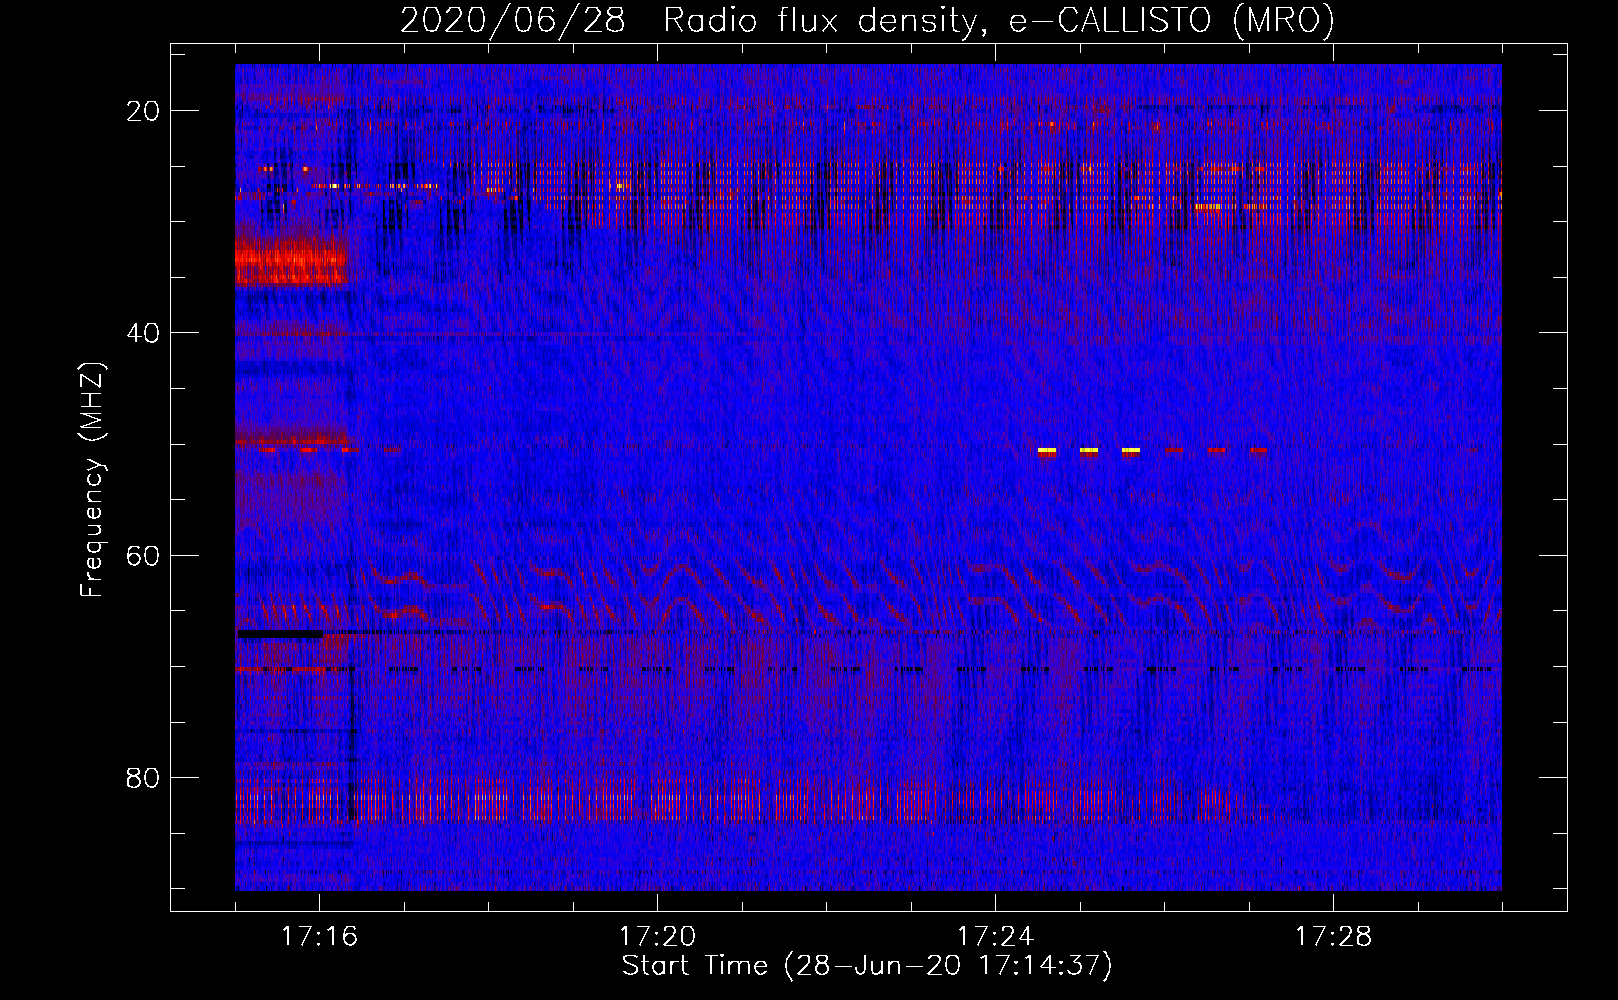Click the '17:28' time tick label
The height and width of the screenshot is (1000, 1618).
point(1333,937)
